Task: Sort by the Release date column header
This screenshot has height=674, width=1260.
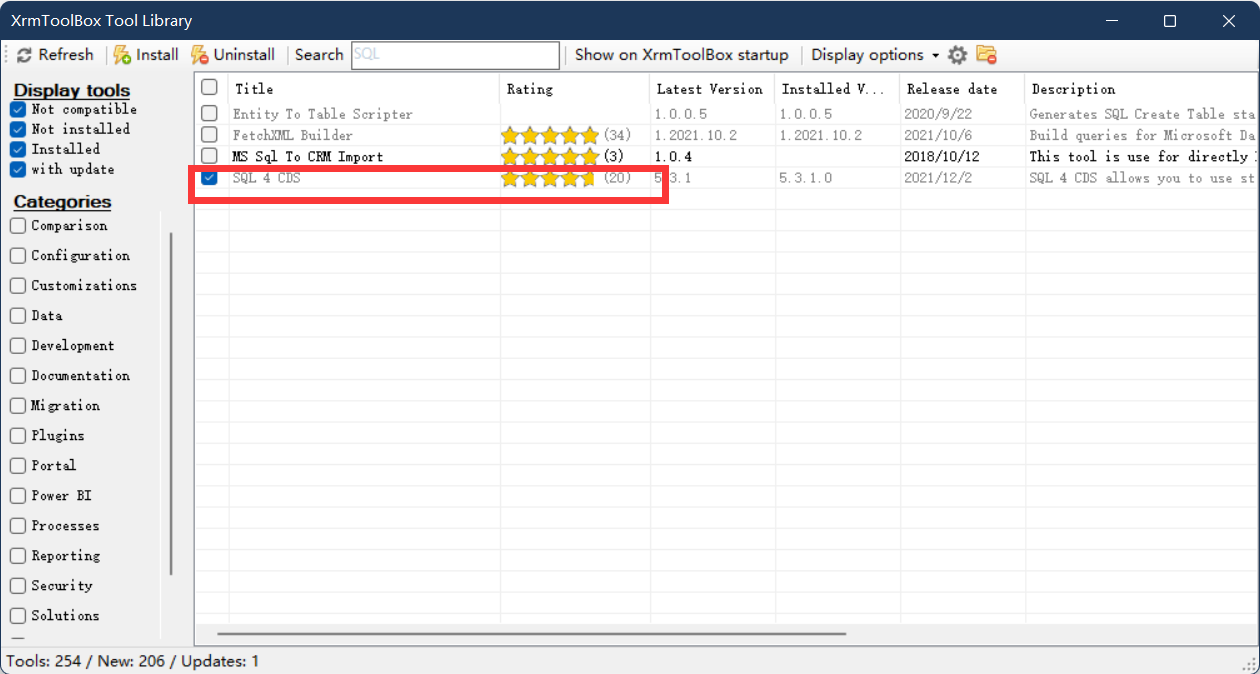Action: click(962, 89)
